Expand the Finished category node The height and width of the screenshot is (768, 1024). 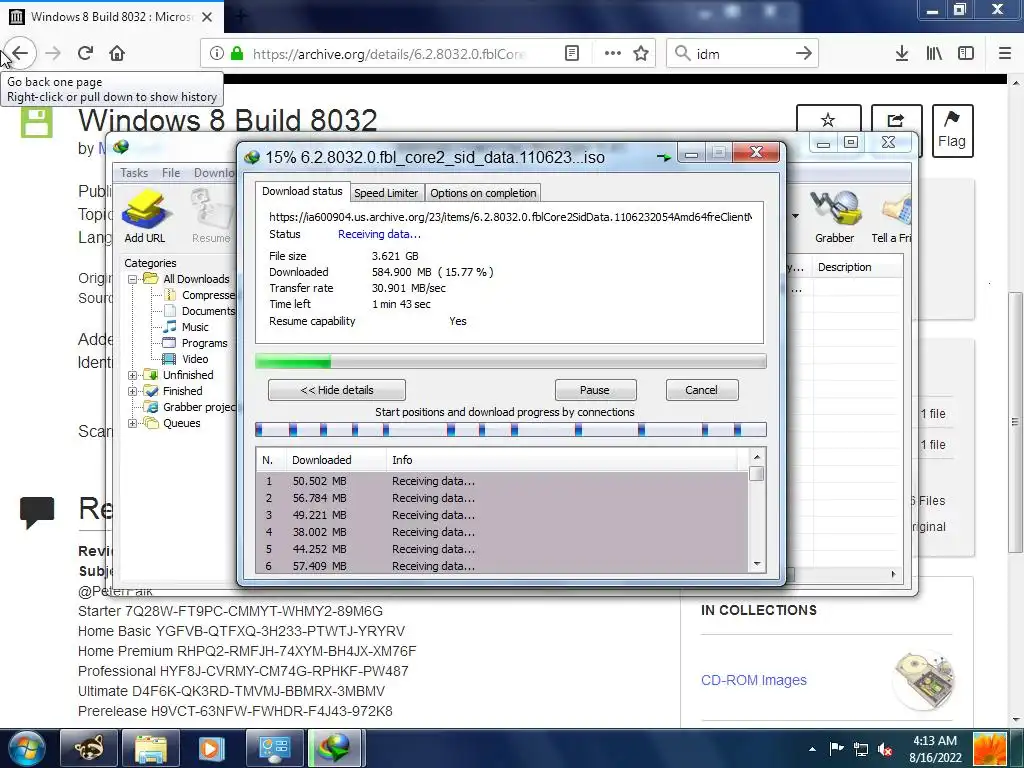coord(133,391)
